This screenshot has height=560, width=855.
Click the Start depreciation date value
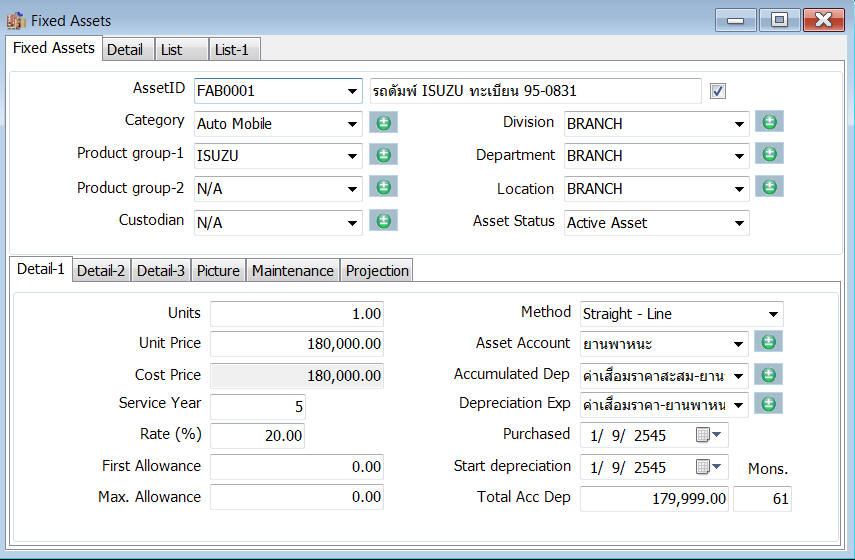tap(628, 468)
